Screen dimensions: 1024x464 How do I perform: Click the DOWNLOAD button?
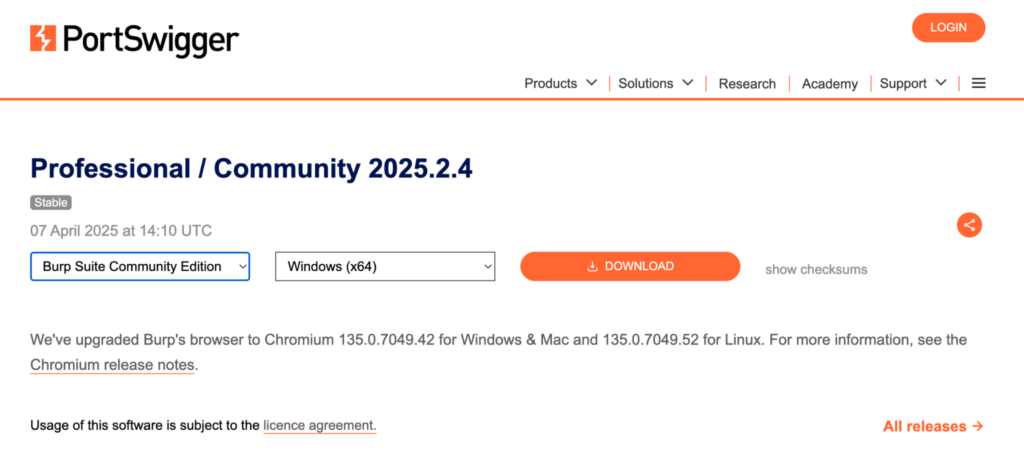point(630,267)
